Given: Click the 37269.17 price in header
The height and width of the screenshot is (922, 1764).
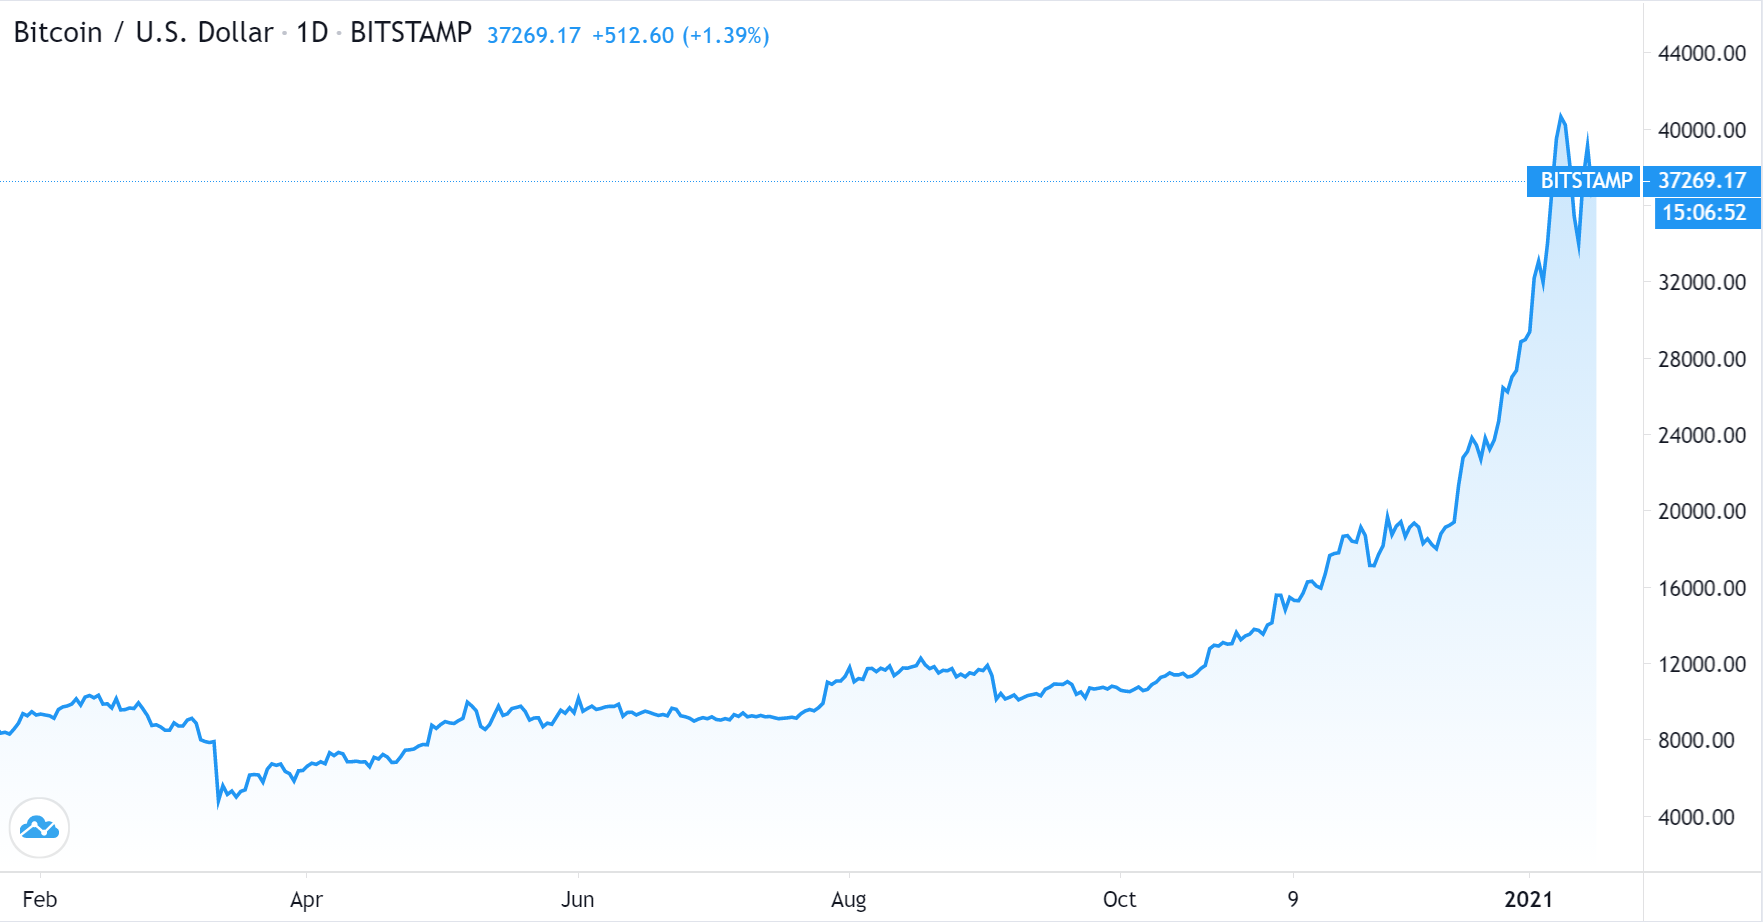Looking at the screenshot, I should (x=534, y=36).
